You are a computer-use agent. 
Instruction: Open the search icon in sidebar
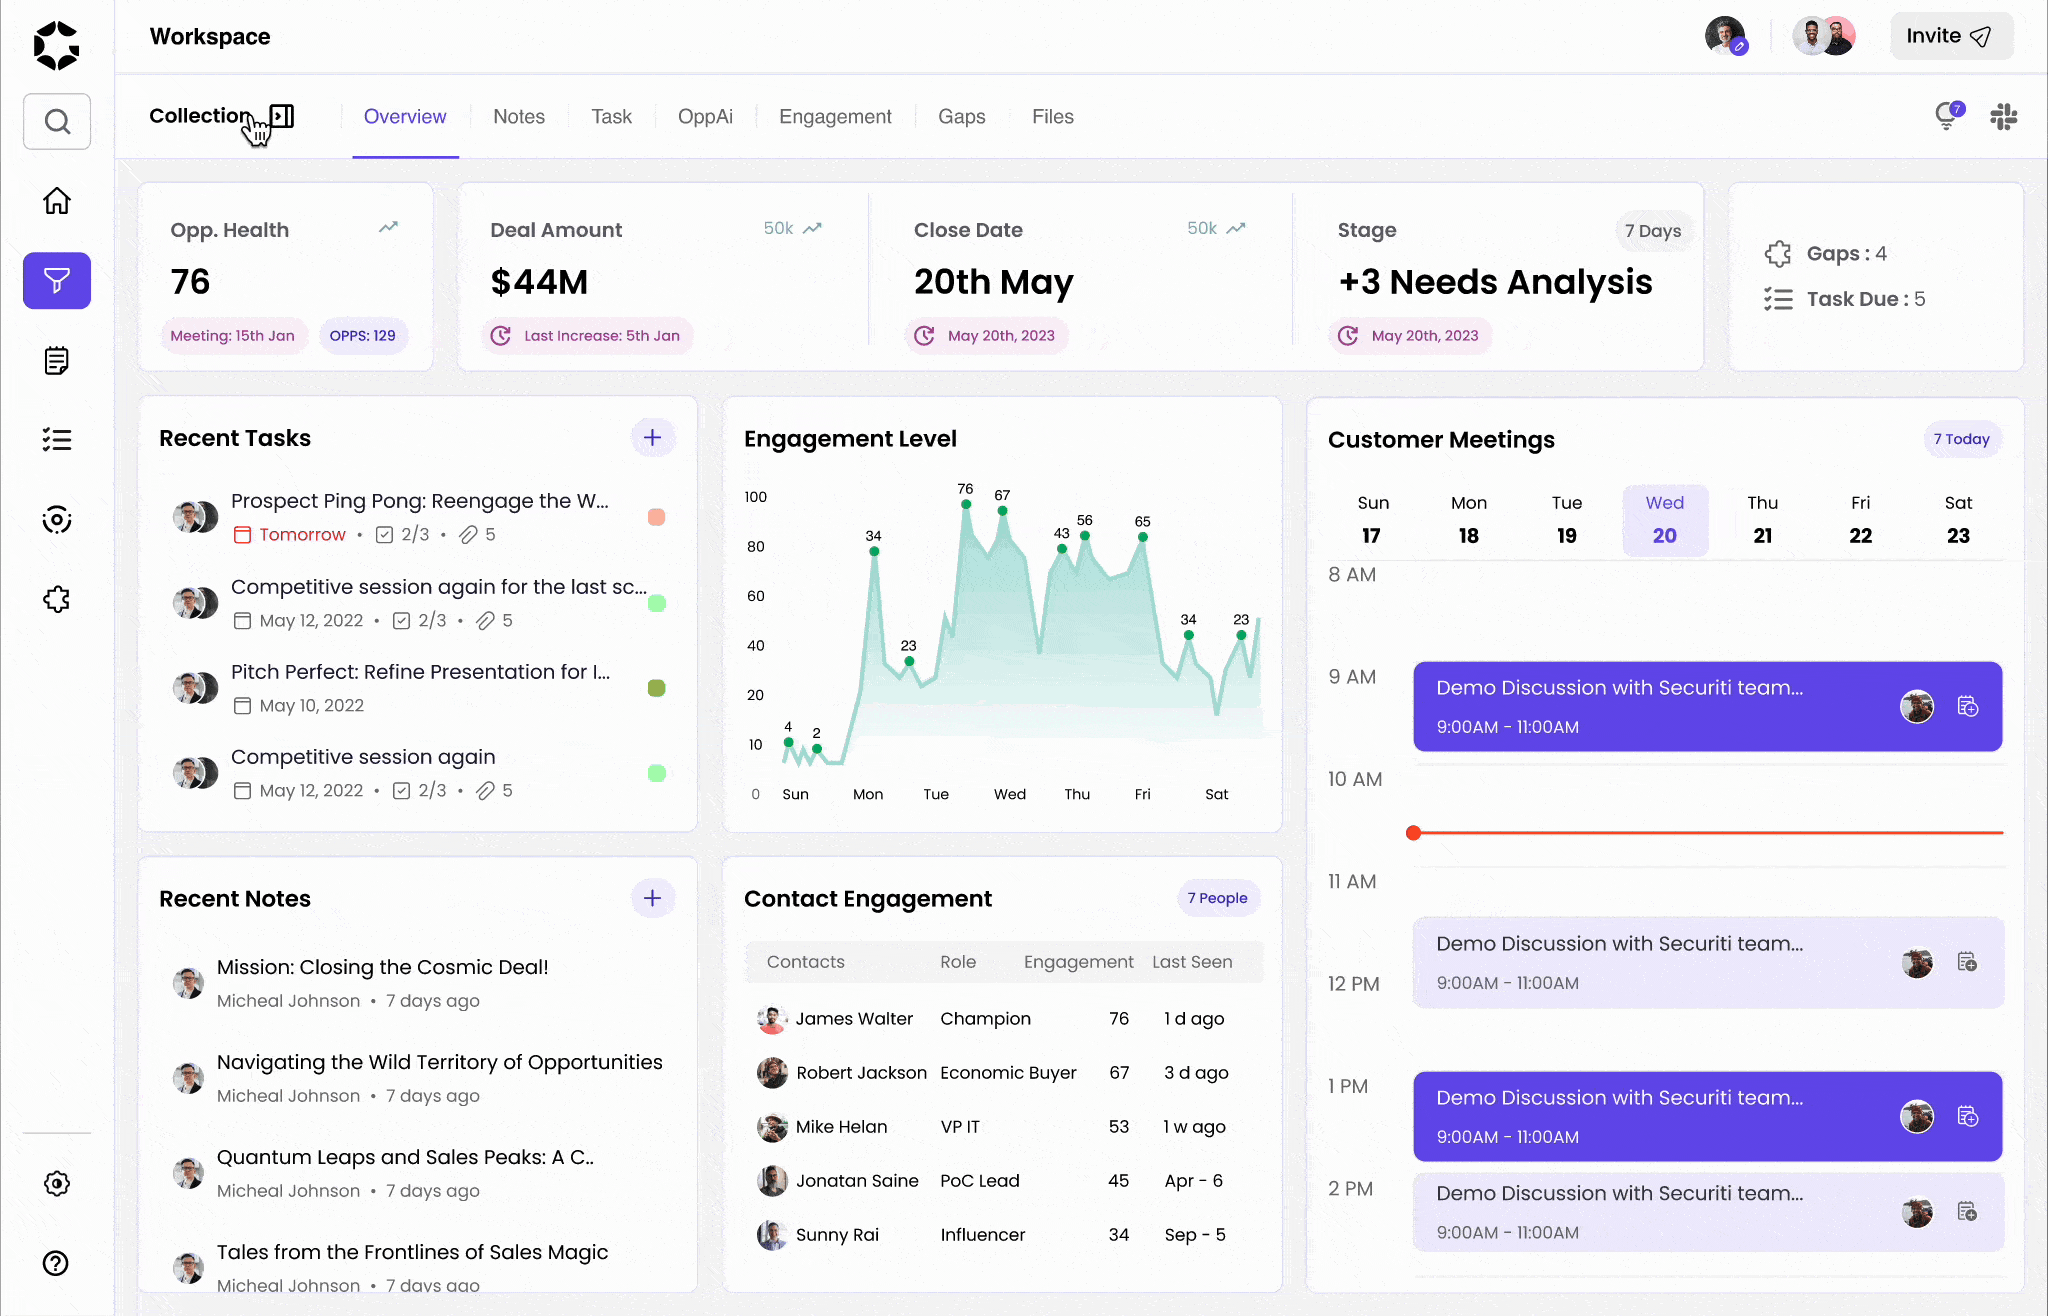pyautogui.click(x=57, y=121)
